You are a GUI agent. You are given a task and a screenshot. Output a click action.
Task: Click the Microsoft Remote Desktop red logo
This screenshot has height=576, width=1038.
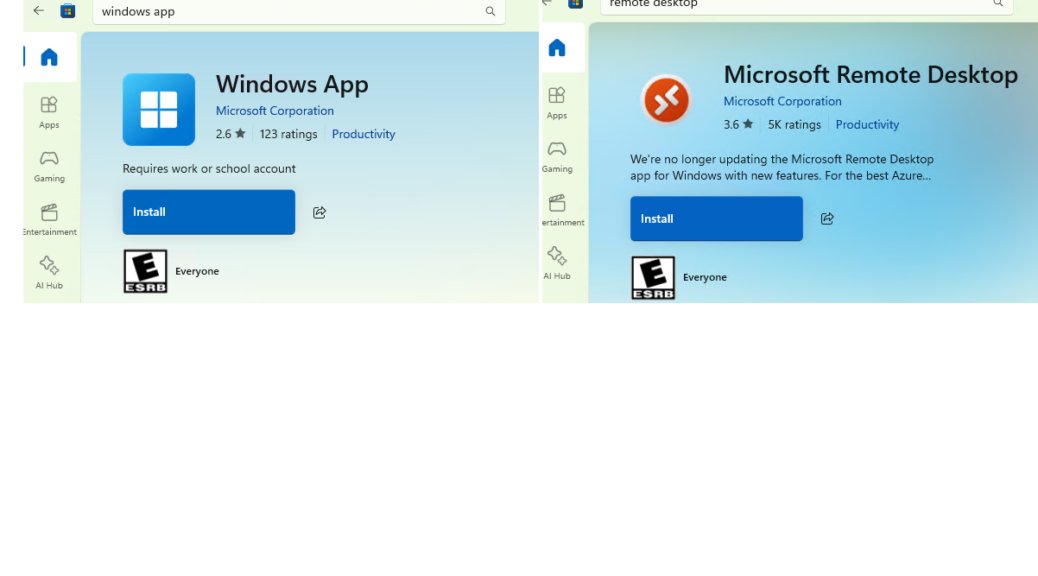[x=667, y=100]
